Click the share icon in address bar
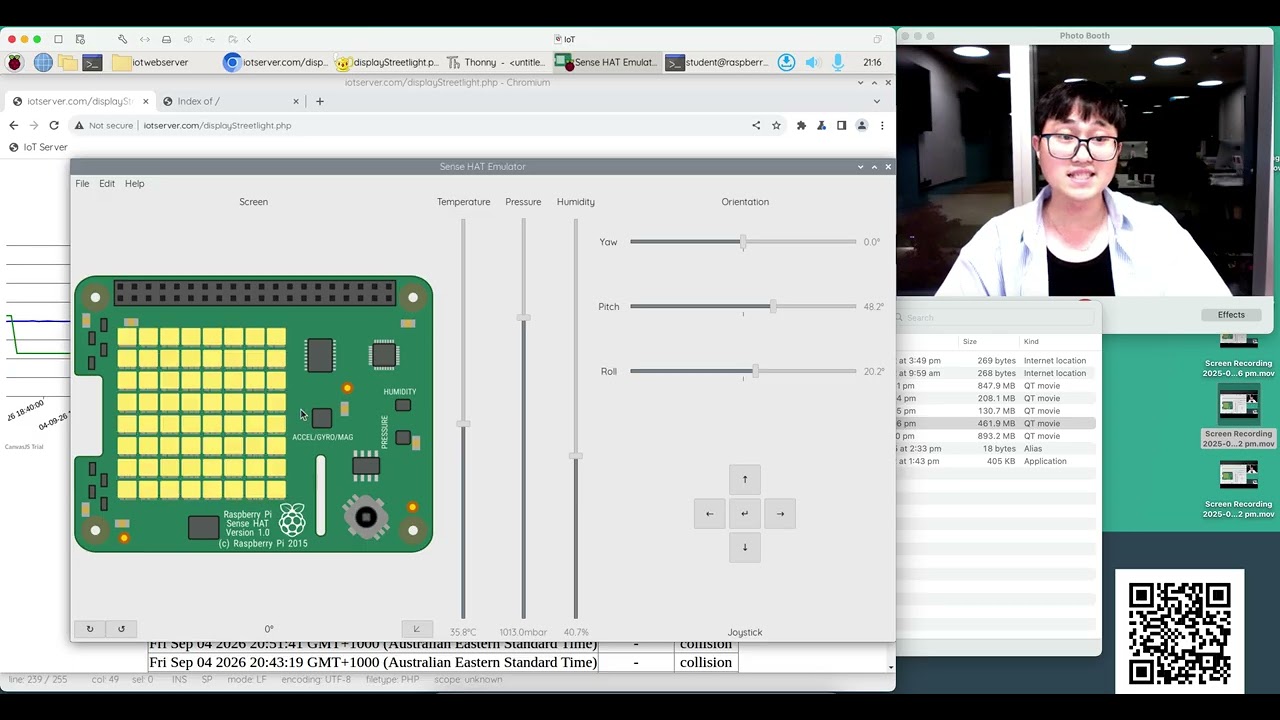 pyautogui.click(x=756, y=125)
